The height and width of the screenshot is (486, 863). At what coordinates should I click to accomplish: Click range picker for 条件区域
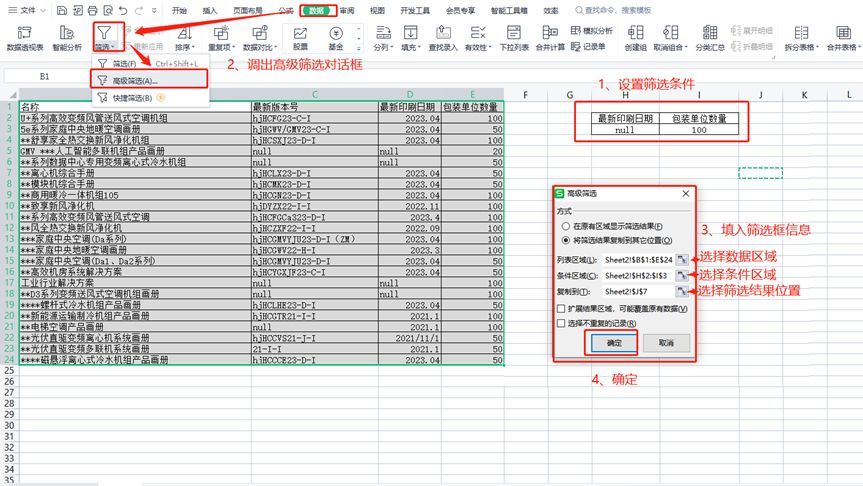[x=682, y=275]
